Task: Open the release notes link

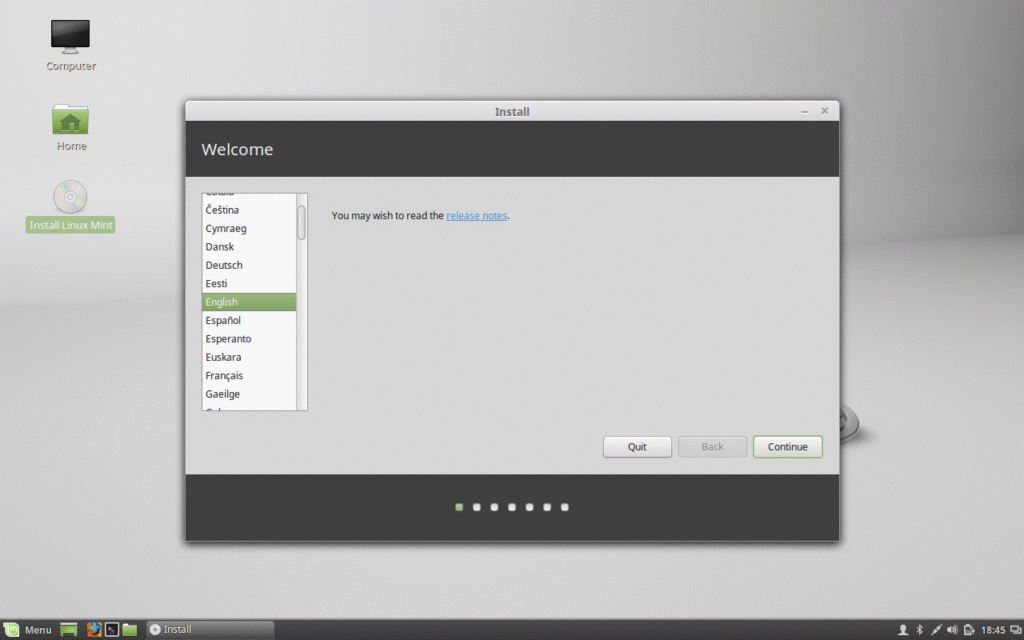Action: [477, 215]
